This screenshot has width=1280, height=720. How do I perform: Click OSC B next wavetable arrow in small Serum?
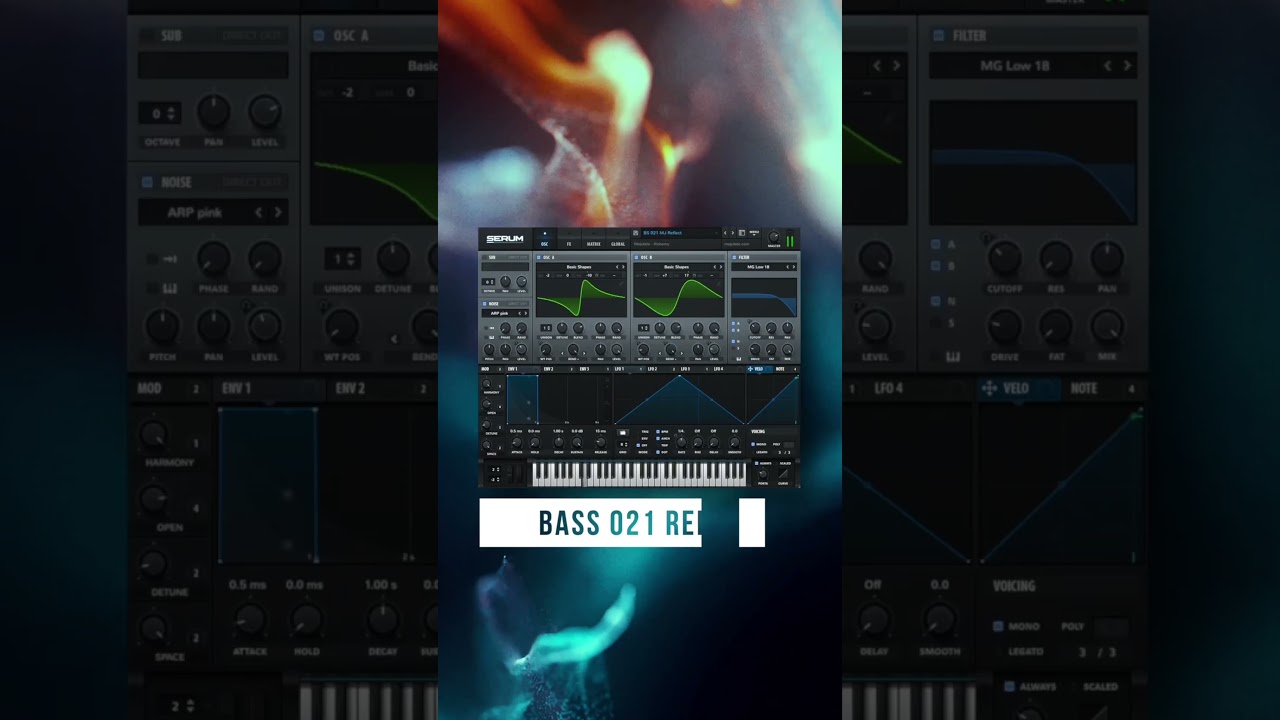coord(721,267)
